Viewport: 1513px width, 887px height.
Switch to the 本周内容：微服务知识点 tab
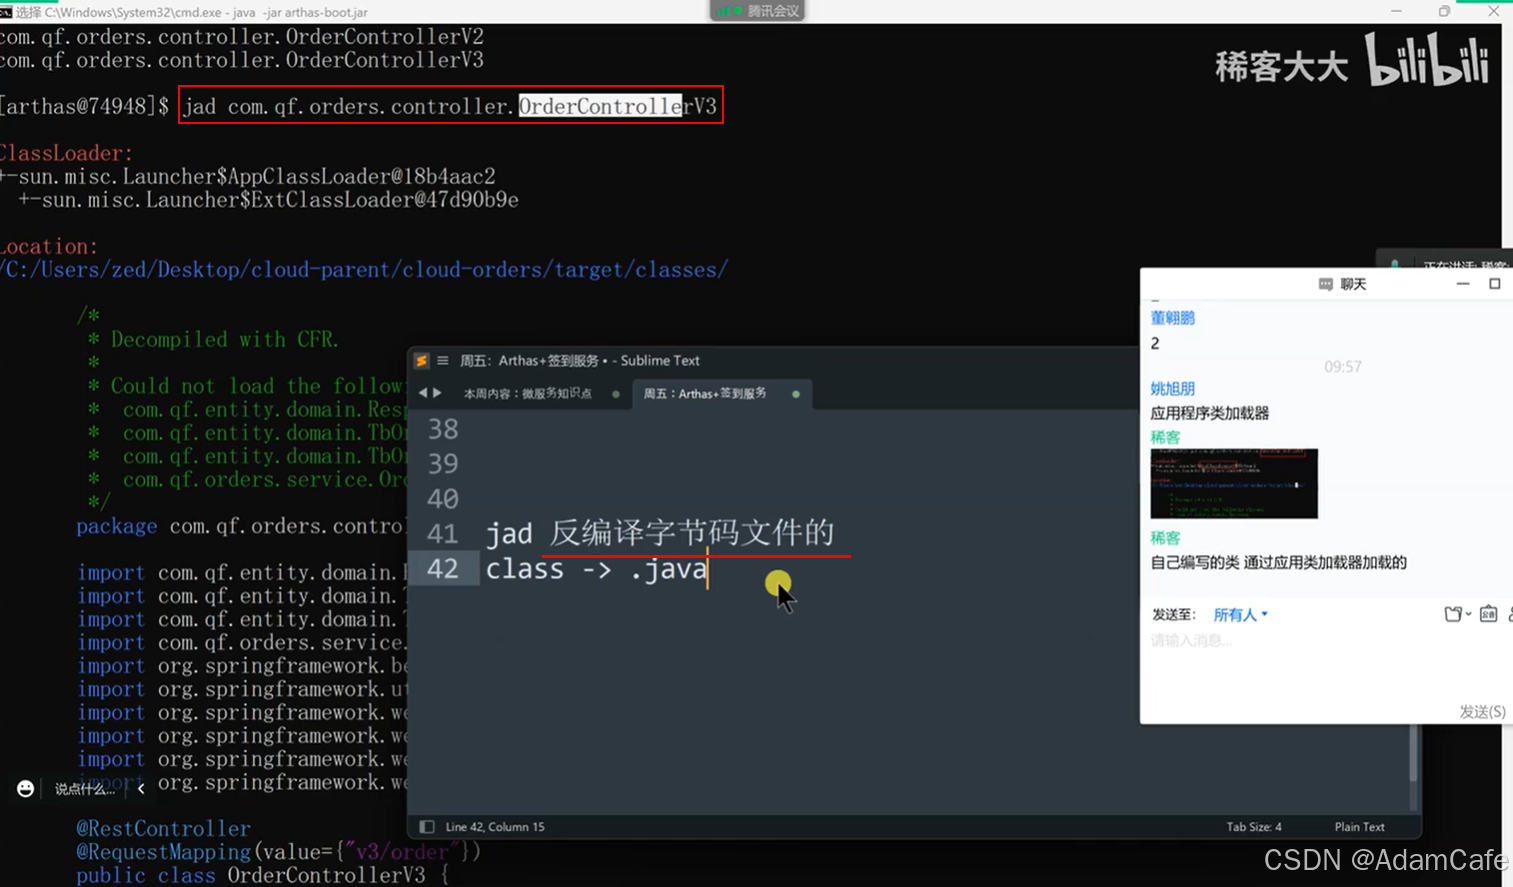click(x=528, y=394)
